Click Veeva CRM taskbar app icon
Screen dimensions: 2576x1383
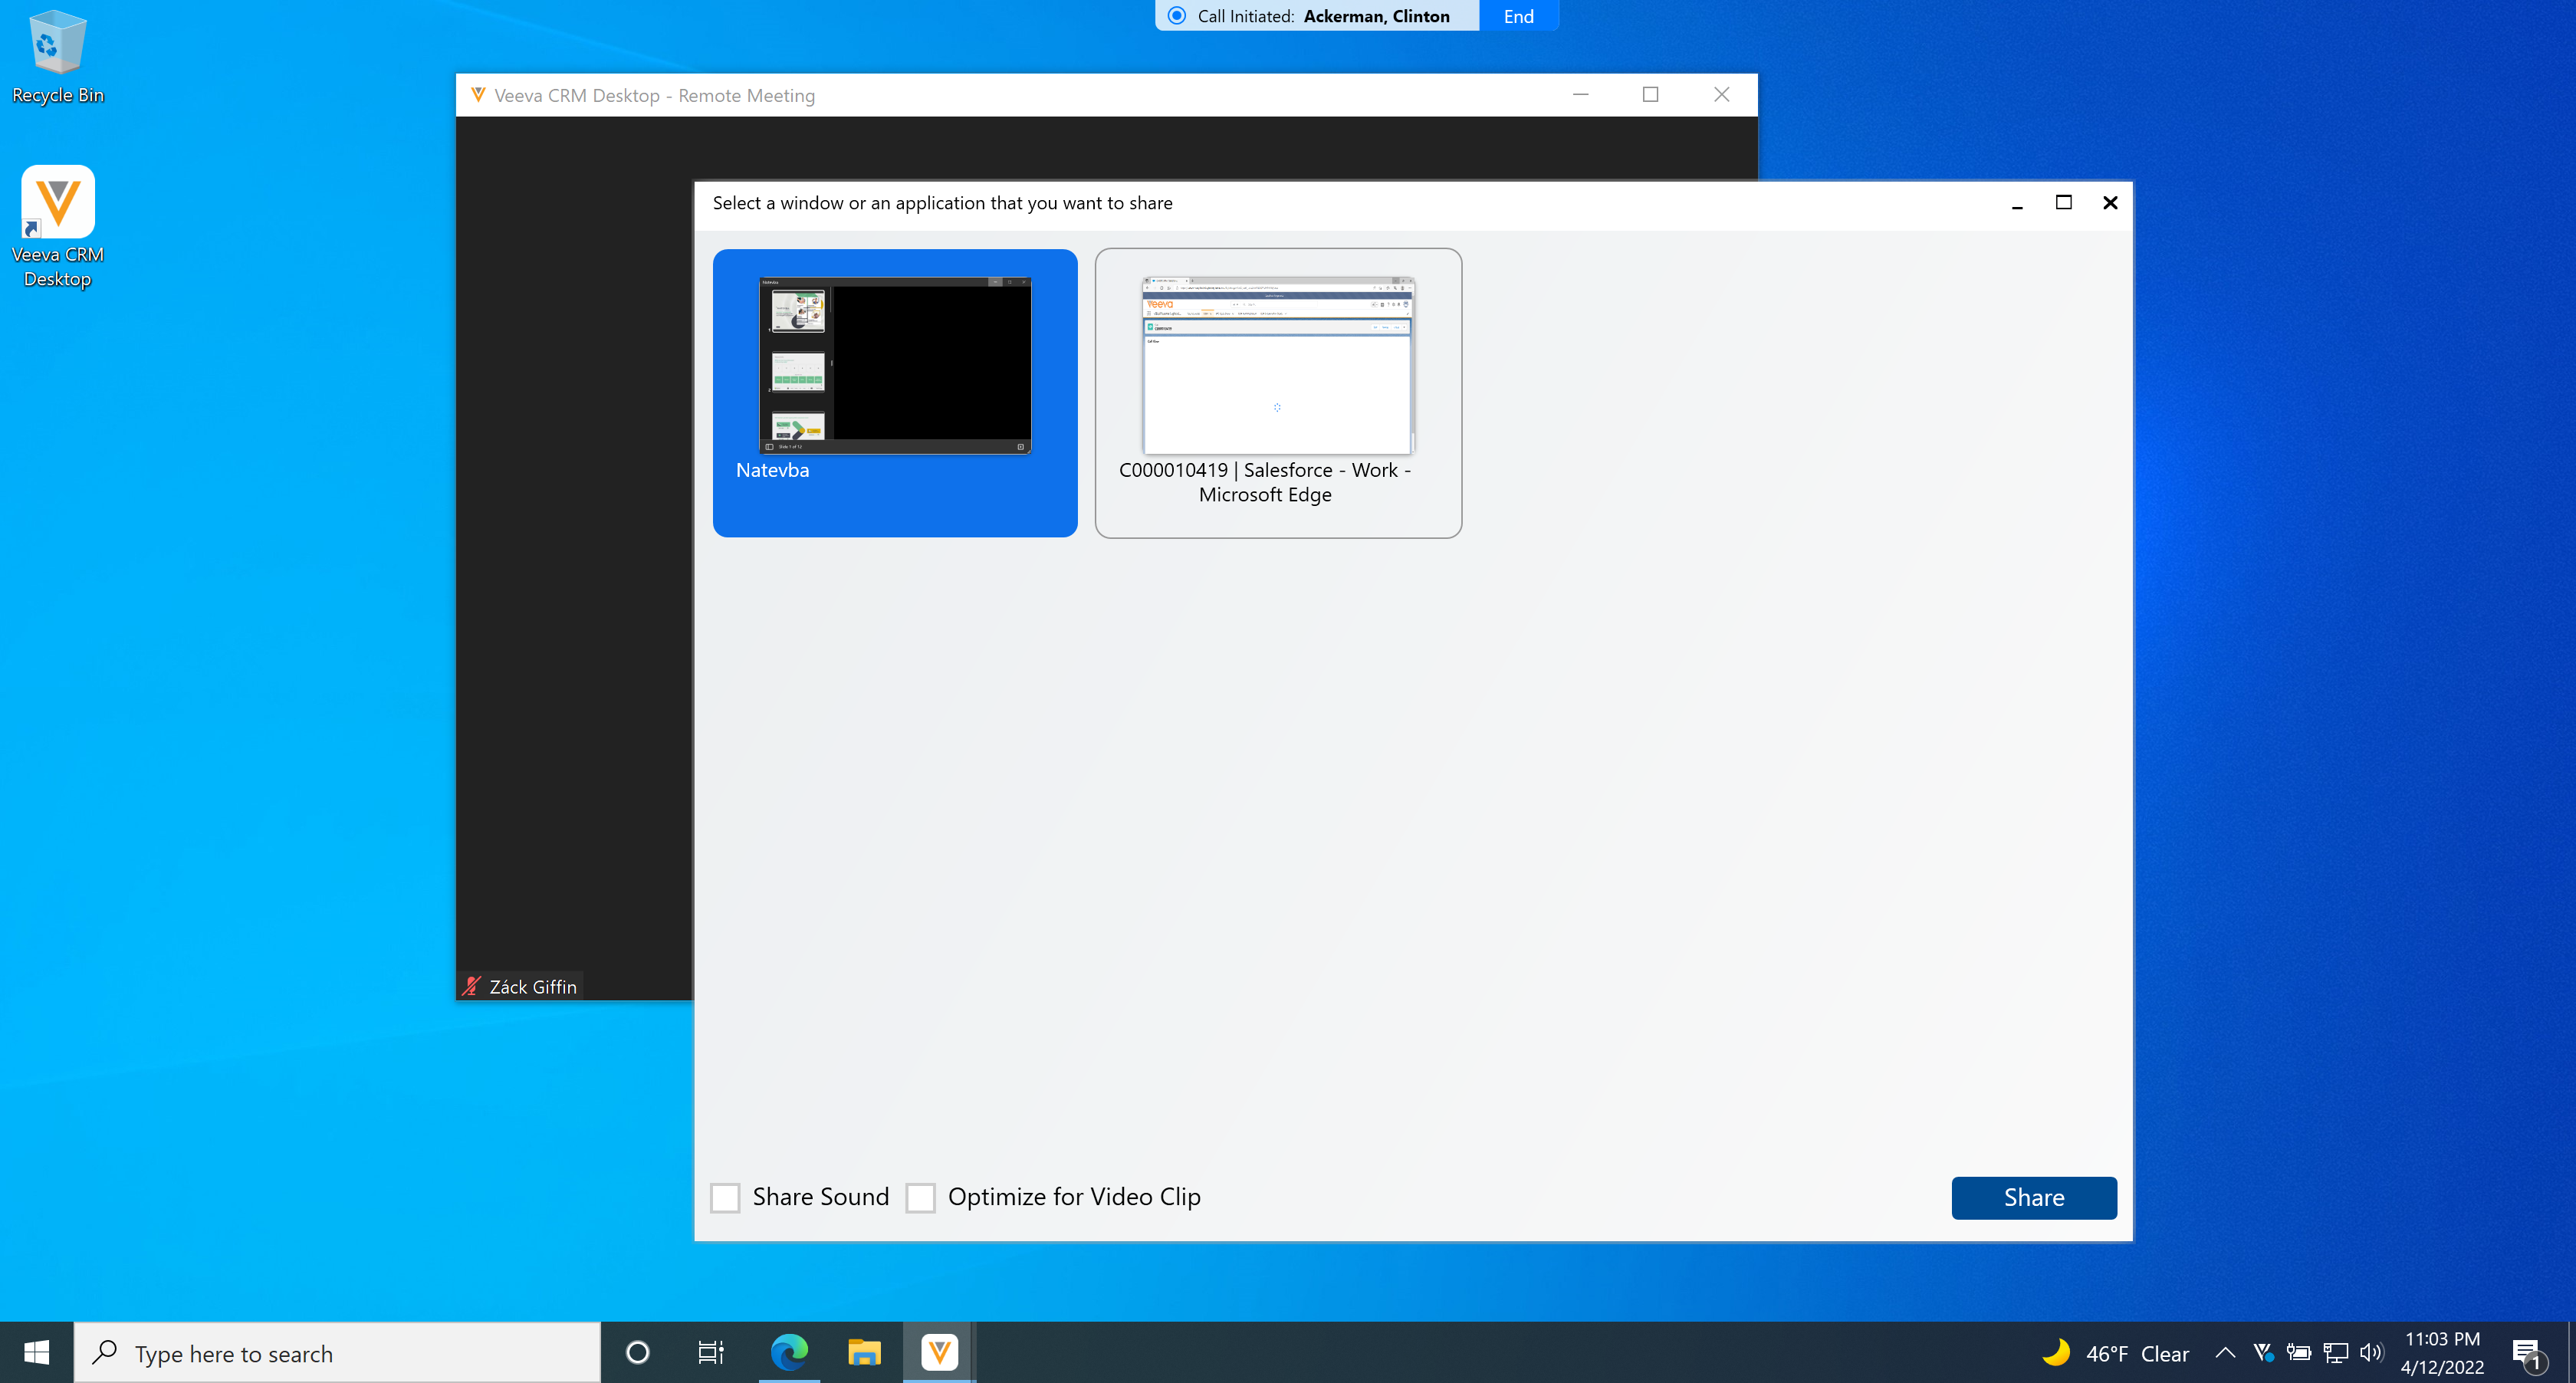point(938,1352)
